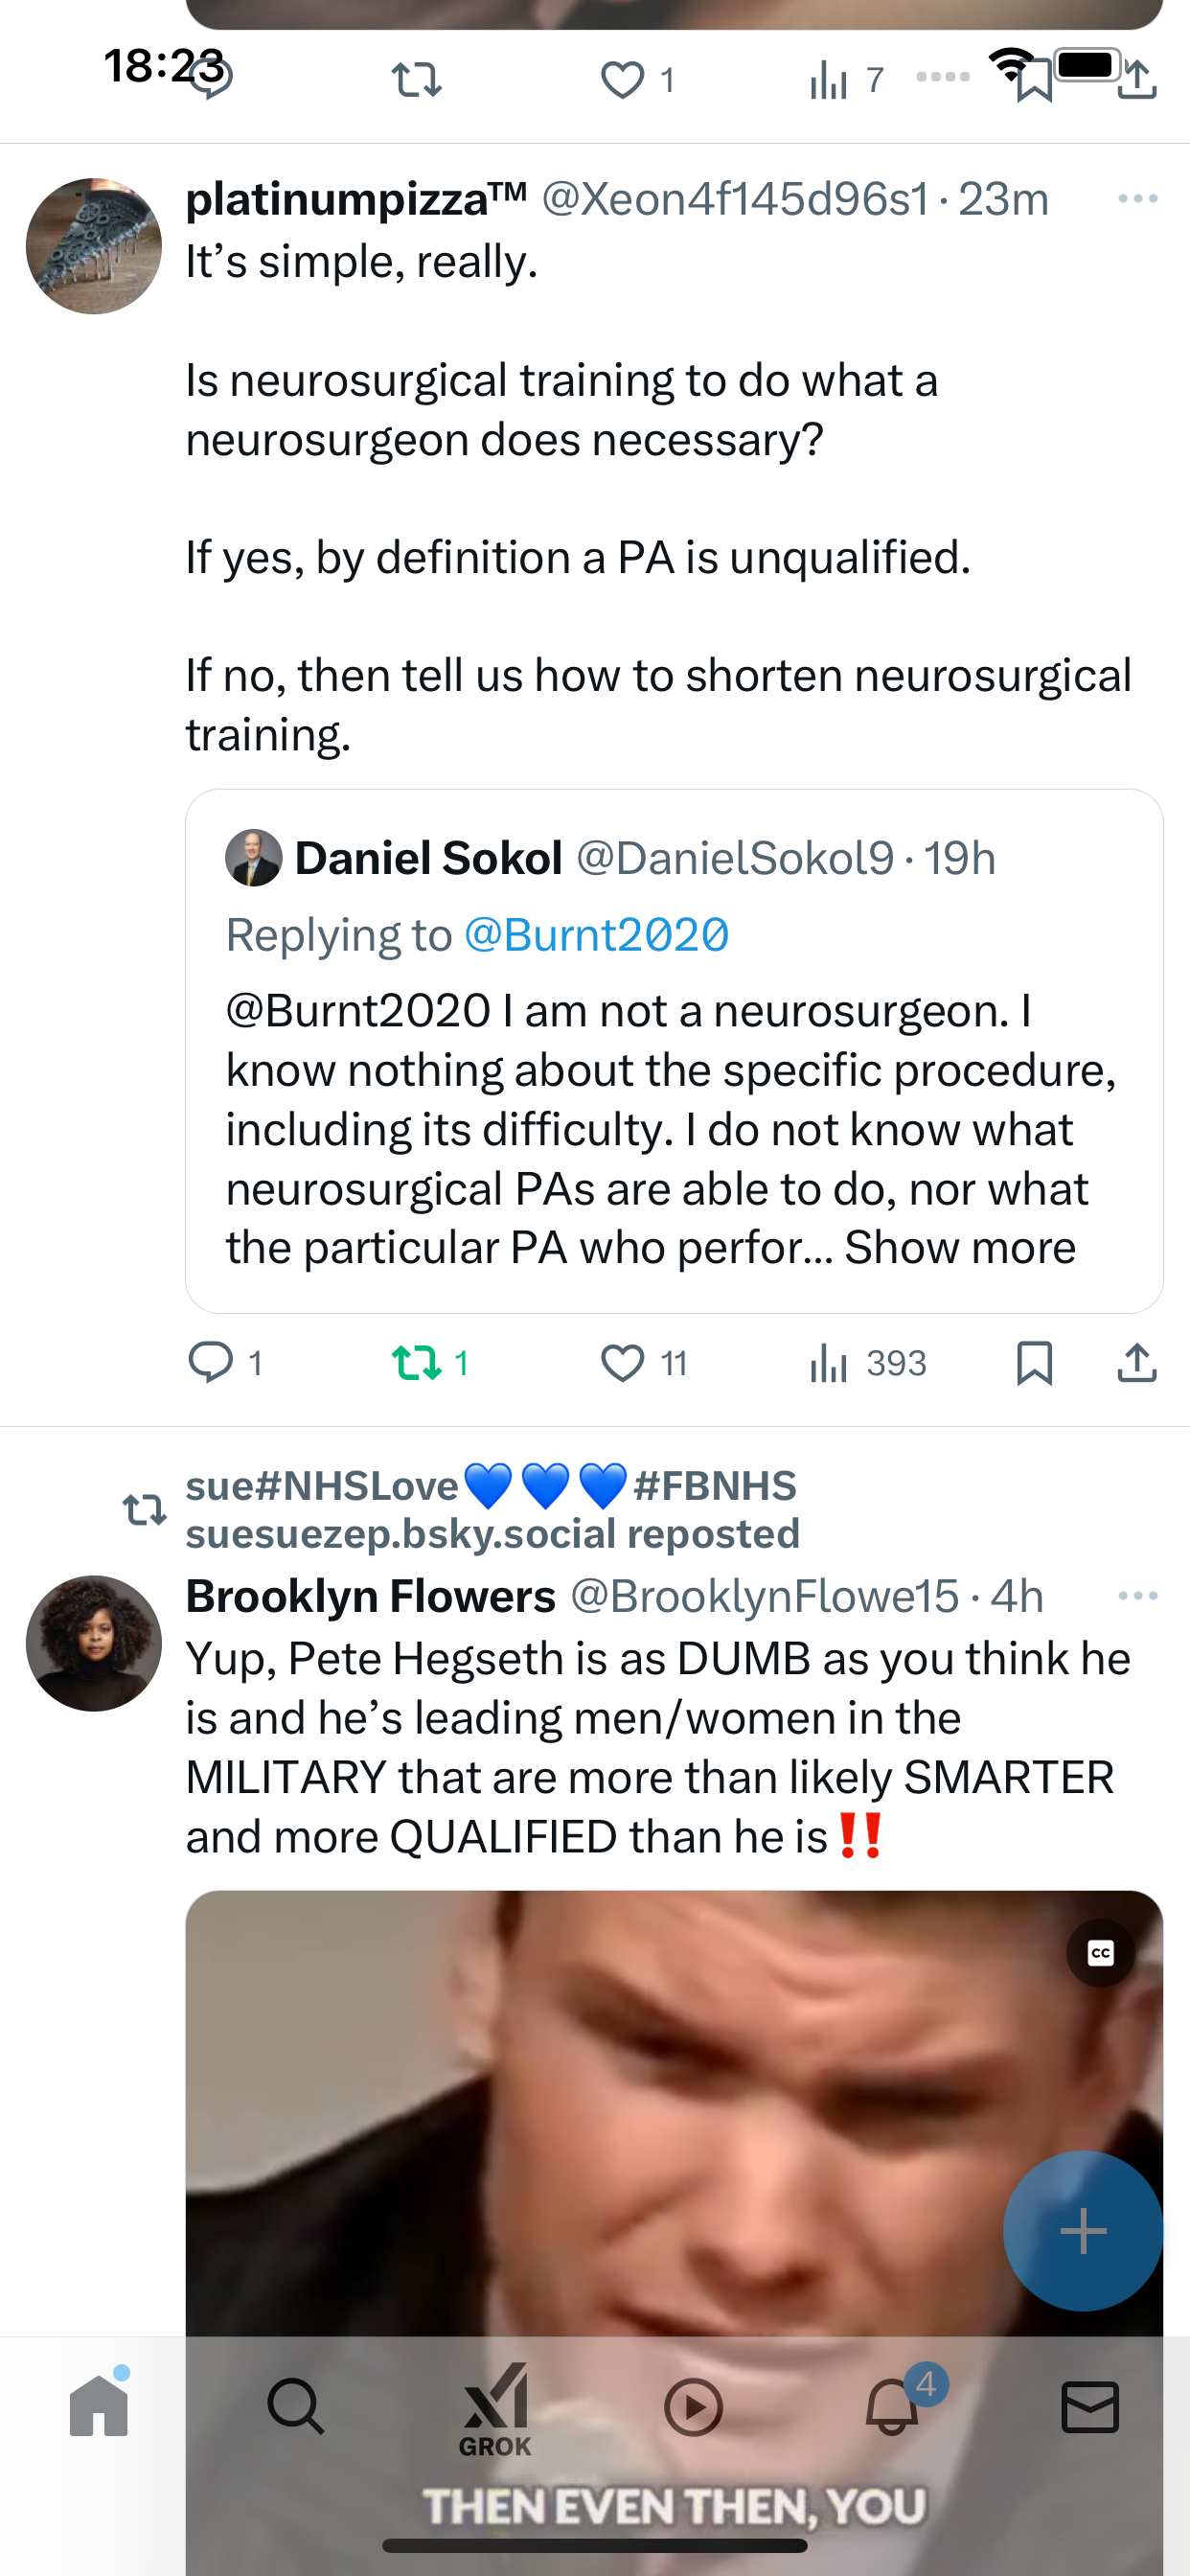Share the platinumpizza post
This screenshot has width=1190, height=2576.
tap(1137, 1362)
